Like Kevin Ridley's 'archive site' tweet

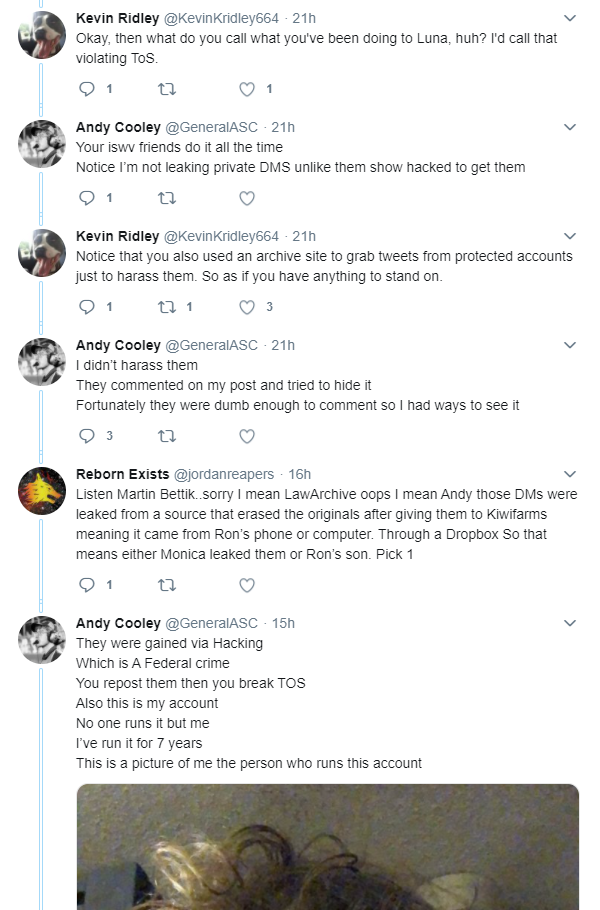click(x=247, y=307)
